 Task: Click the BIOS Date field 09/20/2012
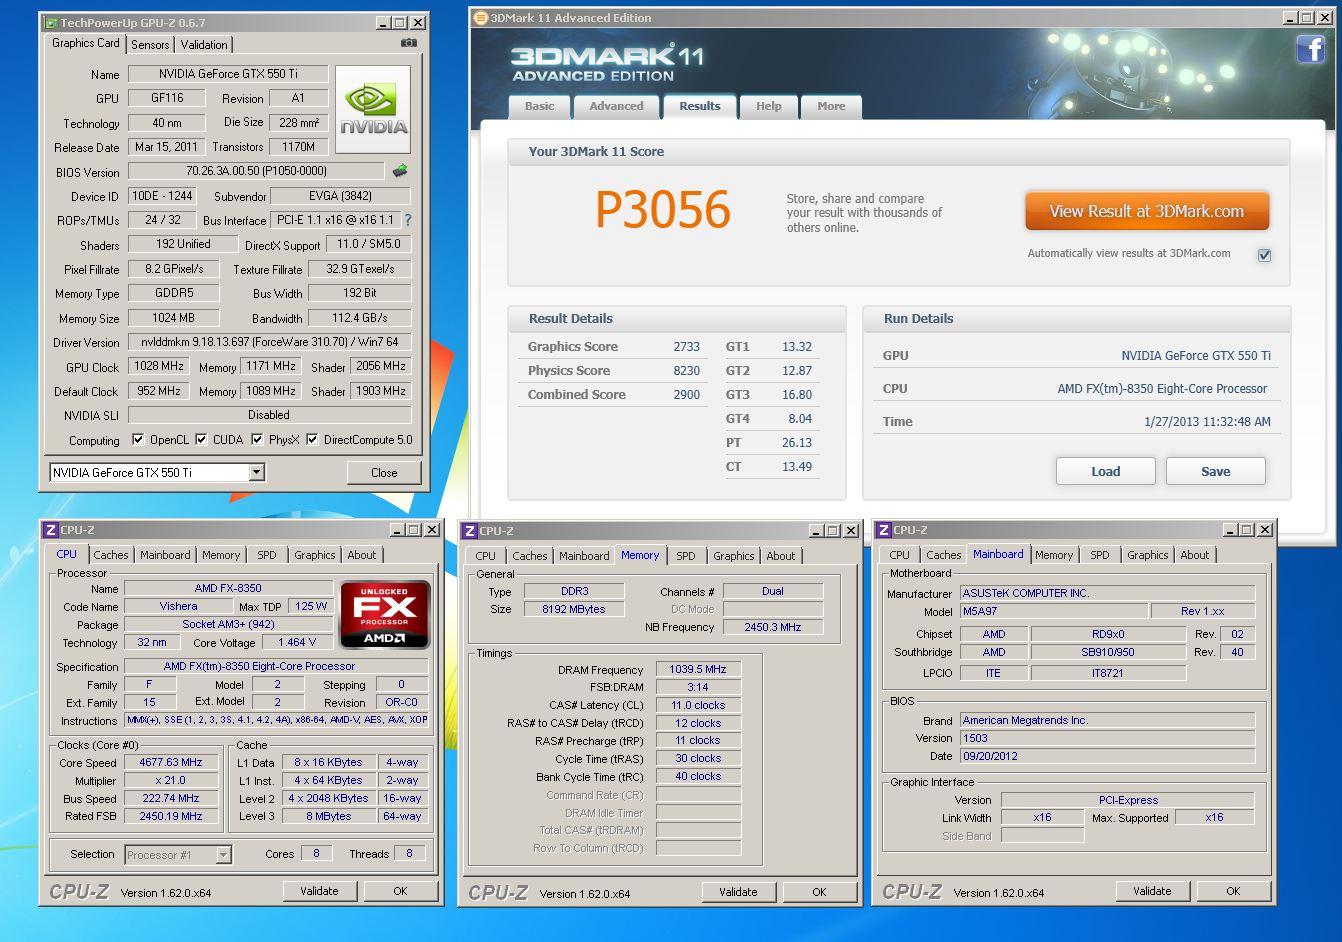tap(1107, 756)
